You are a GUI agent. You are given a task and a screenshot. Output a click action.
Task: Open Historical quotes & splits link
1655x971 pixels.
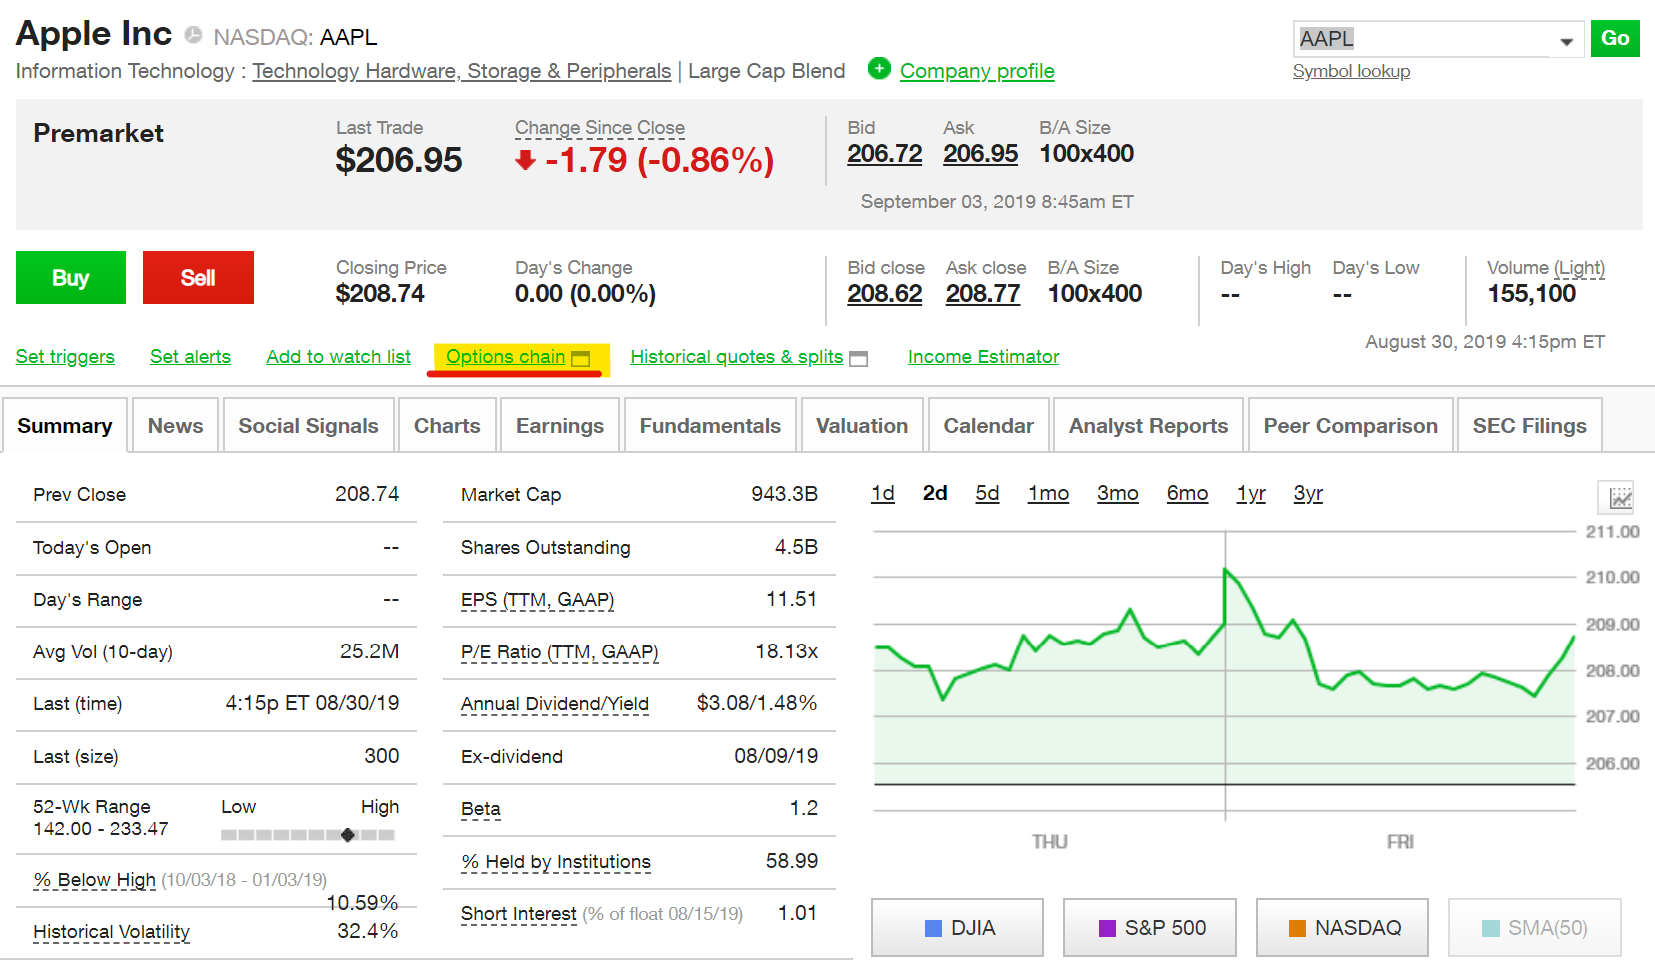(736, 357)
